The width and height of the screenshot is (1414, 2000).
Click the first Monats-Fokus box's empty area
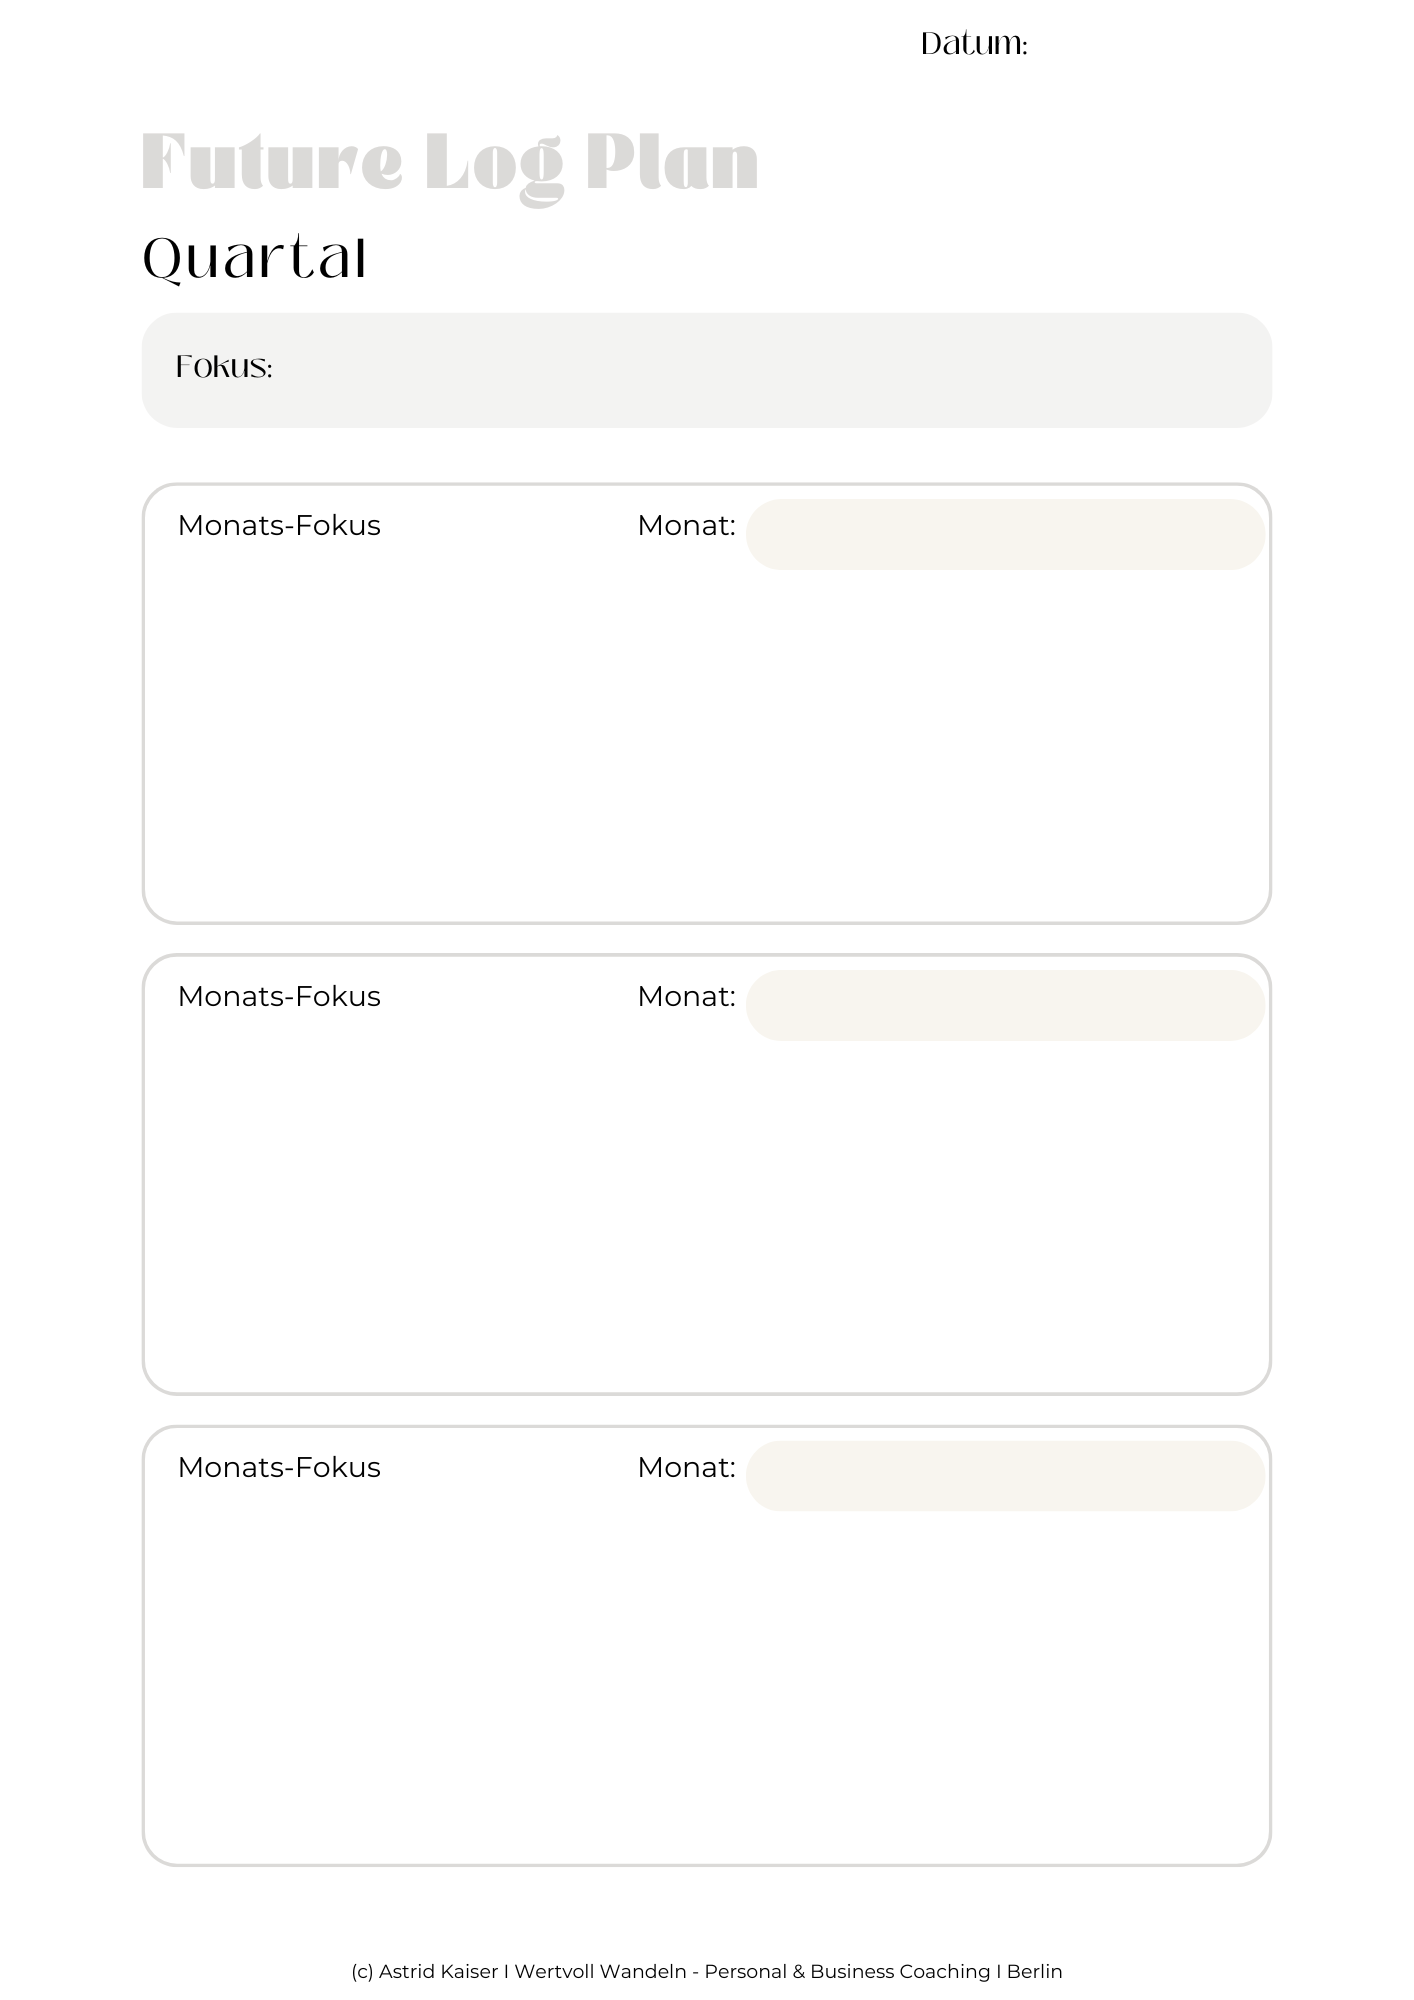pyautogui.click(x=707, y=745)
